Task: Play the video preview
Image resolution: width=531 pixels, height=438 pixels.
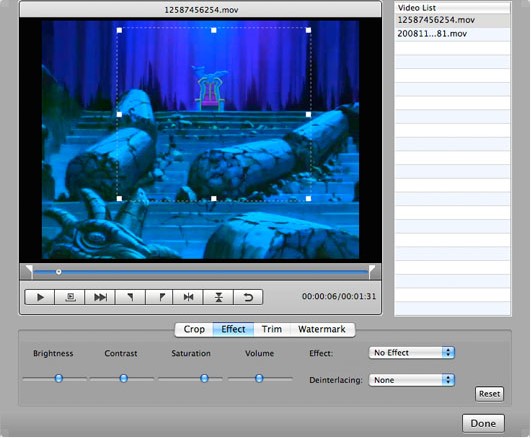Action: click(40, 297)
